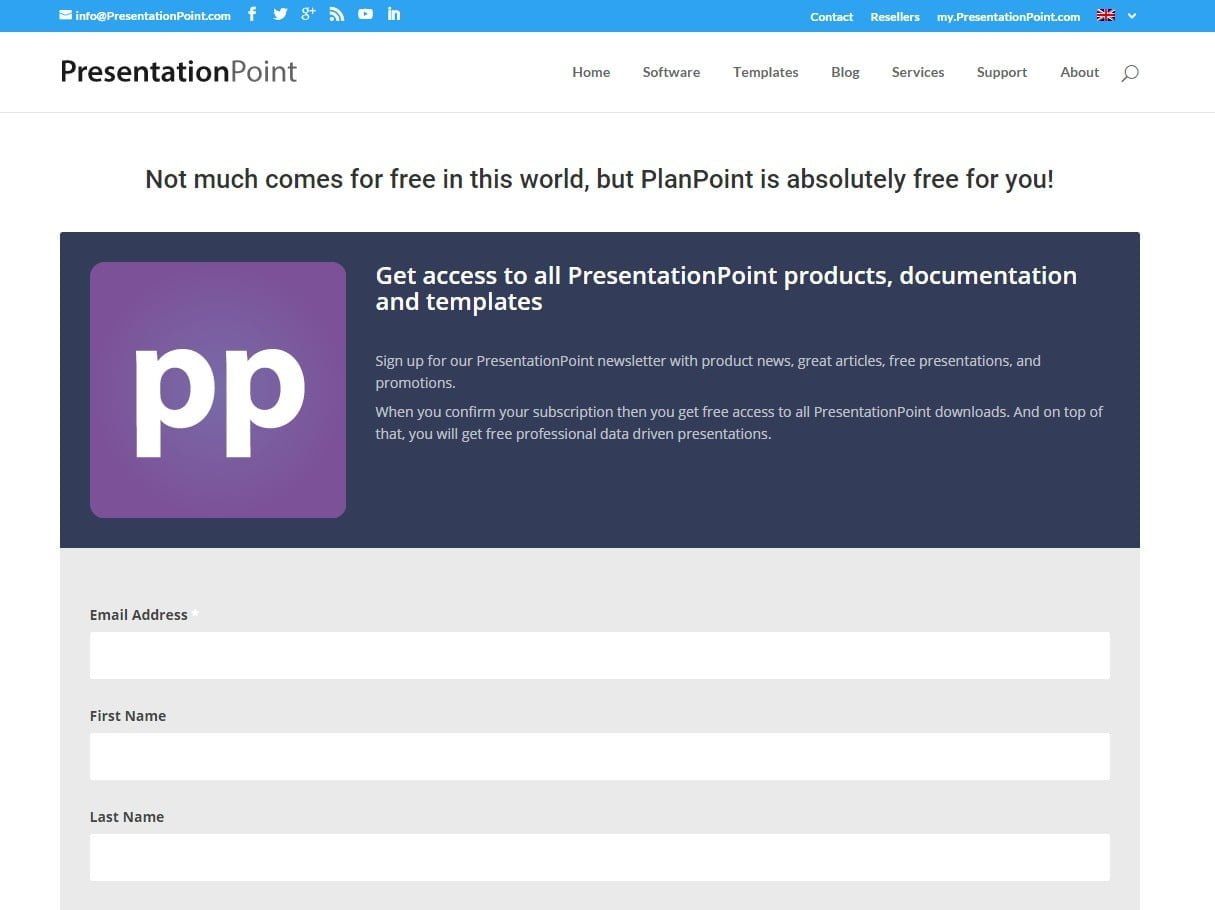
Task: Open the LinkedIn icon
Action: point(394,14)
